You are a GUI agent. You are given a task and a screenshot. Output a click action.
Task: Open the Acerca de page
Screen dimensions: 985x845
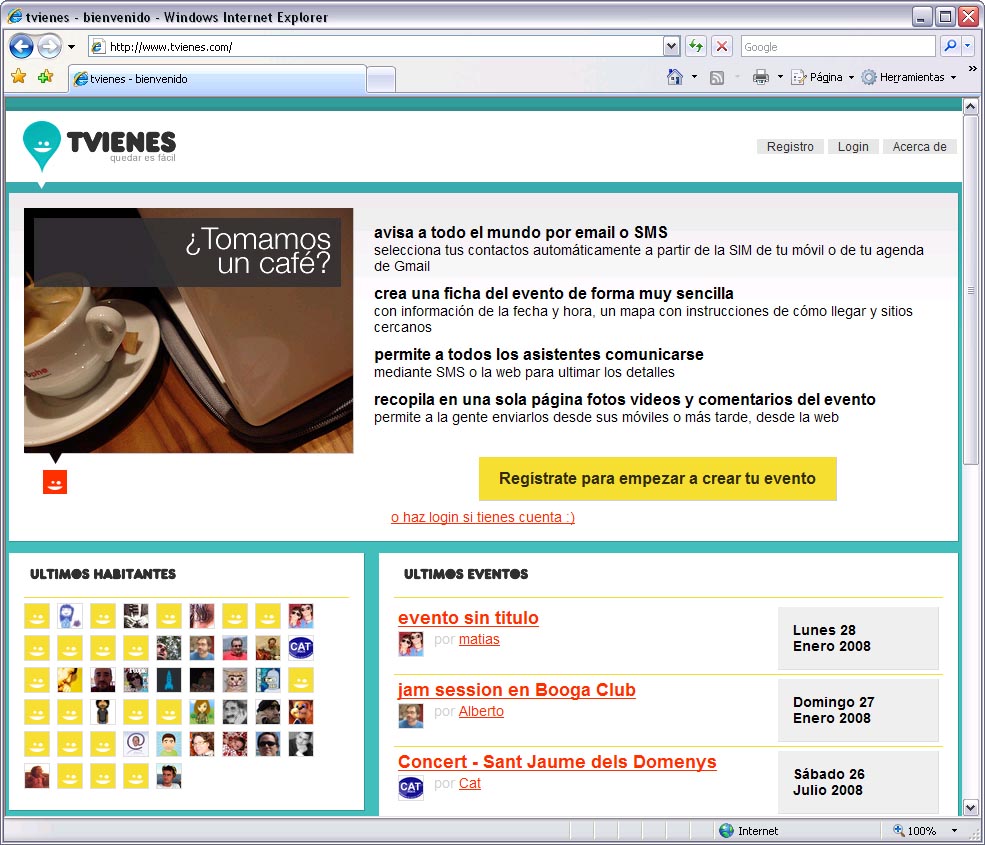point(920,146)
